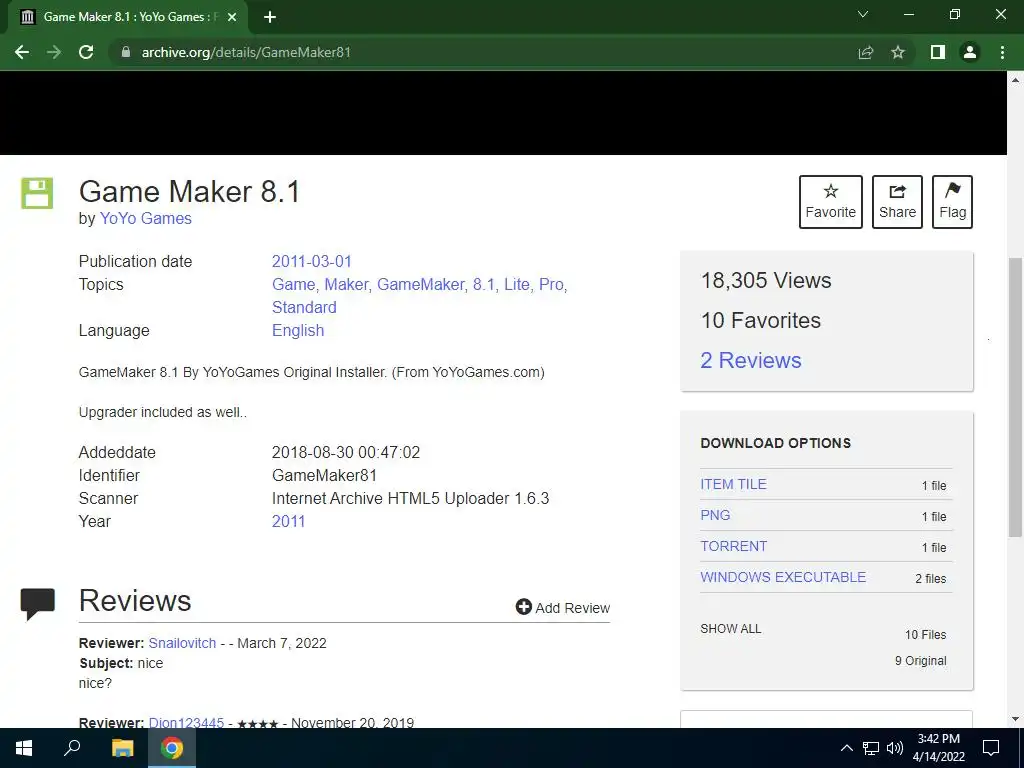Open taskbar search magnifier

pos(72,748)
